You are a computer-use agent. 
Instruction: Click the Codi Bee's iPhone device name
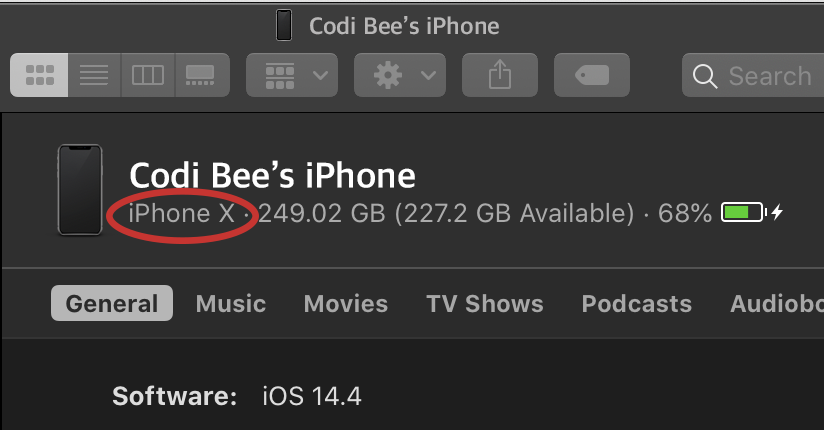pos(272,177)
